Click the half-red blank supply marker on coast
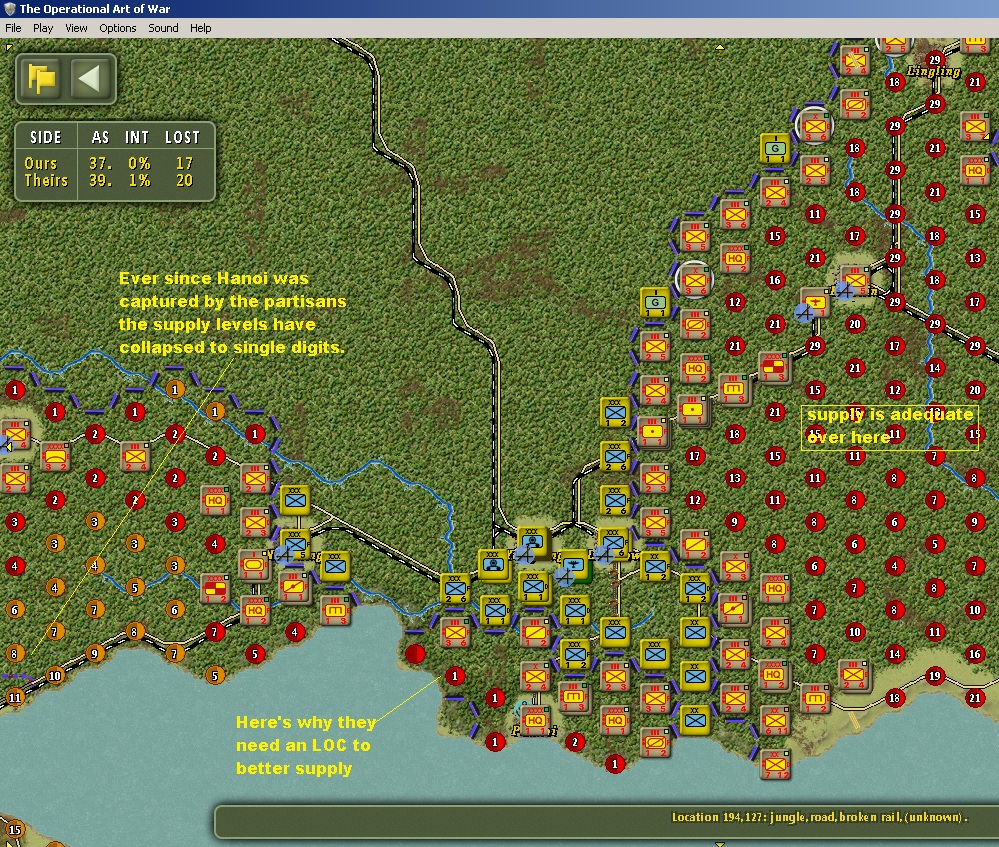 pos(415,653)
